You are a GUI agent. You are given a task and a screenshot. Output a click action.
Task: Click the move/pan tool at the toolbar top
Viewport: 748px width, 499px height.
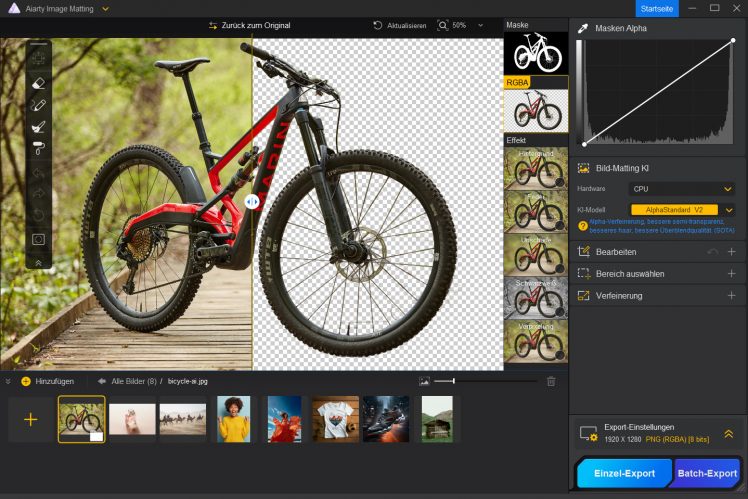coord(39,60)
